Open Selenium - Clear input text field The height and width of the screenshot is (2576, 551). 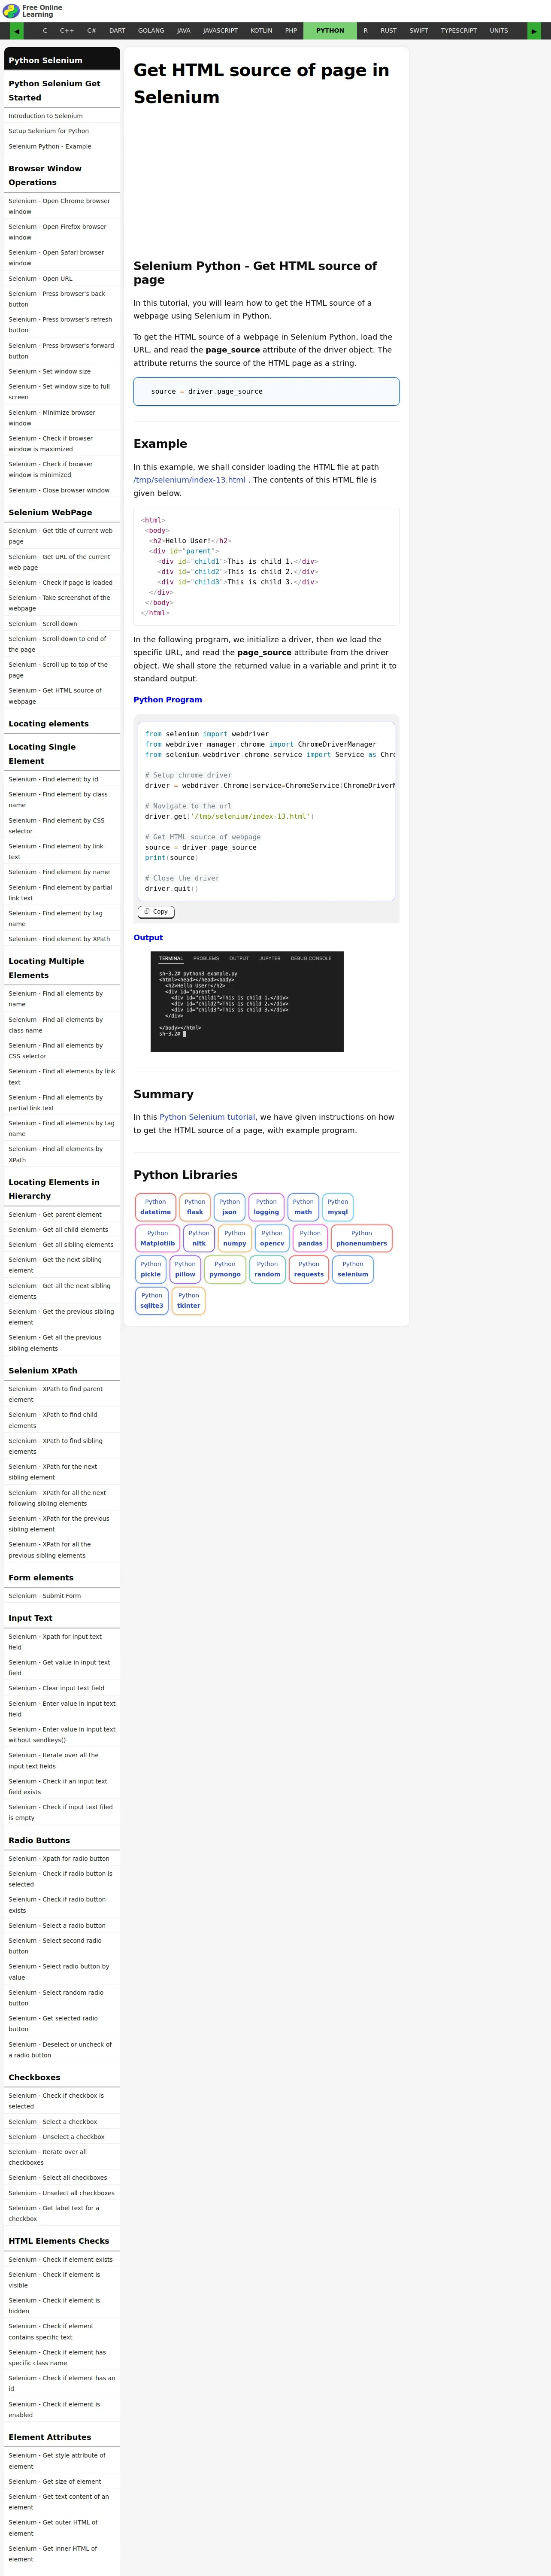[x=62, y=1688]
